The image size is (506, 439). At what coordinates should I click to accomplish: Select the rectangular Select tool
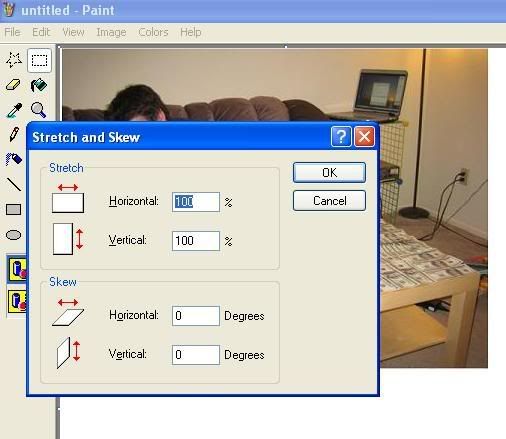pos(39,60)
